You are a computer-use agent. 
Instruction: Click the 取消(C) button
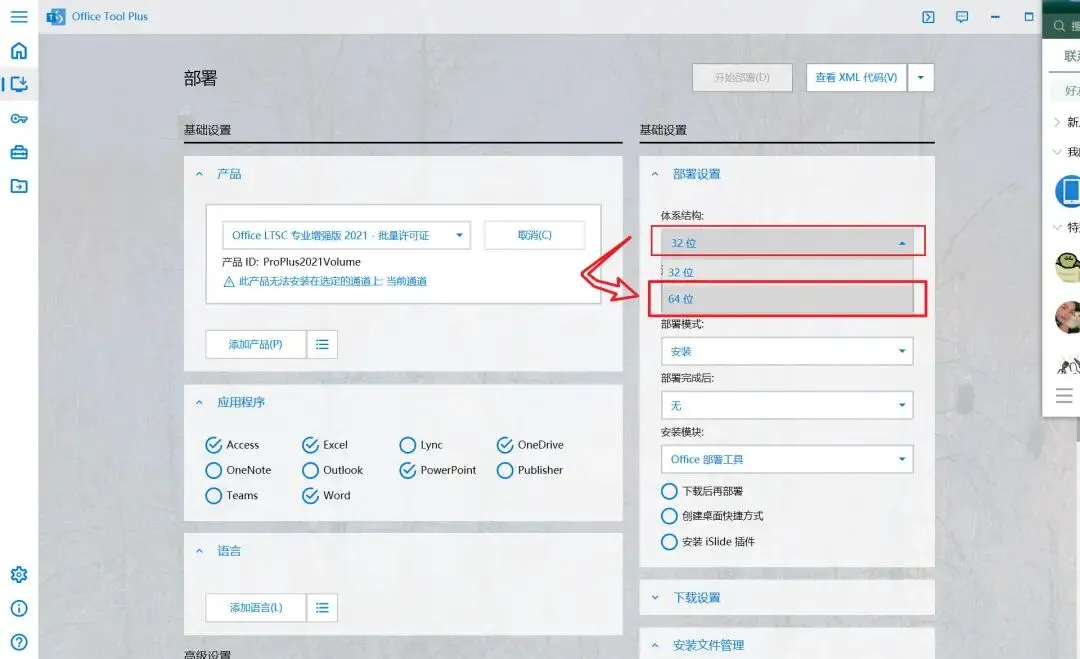tap(534, 236)
